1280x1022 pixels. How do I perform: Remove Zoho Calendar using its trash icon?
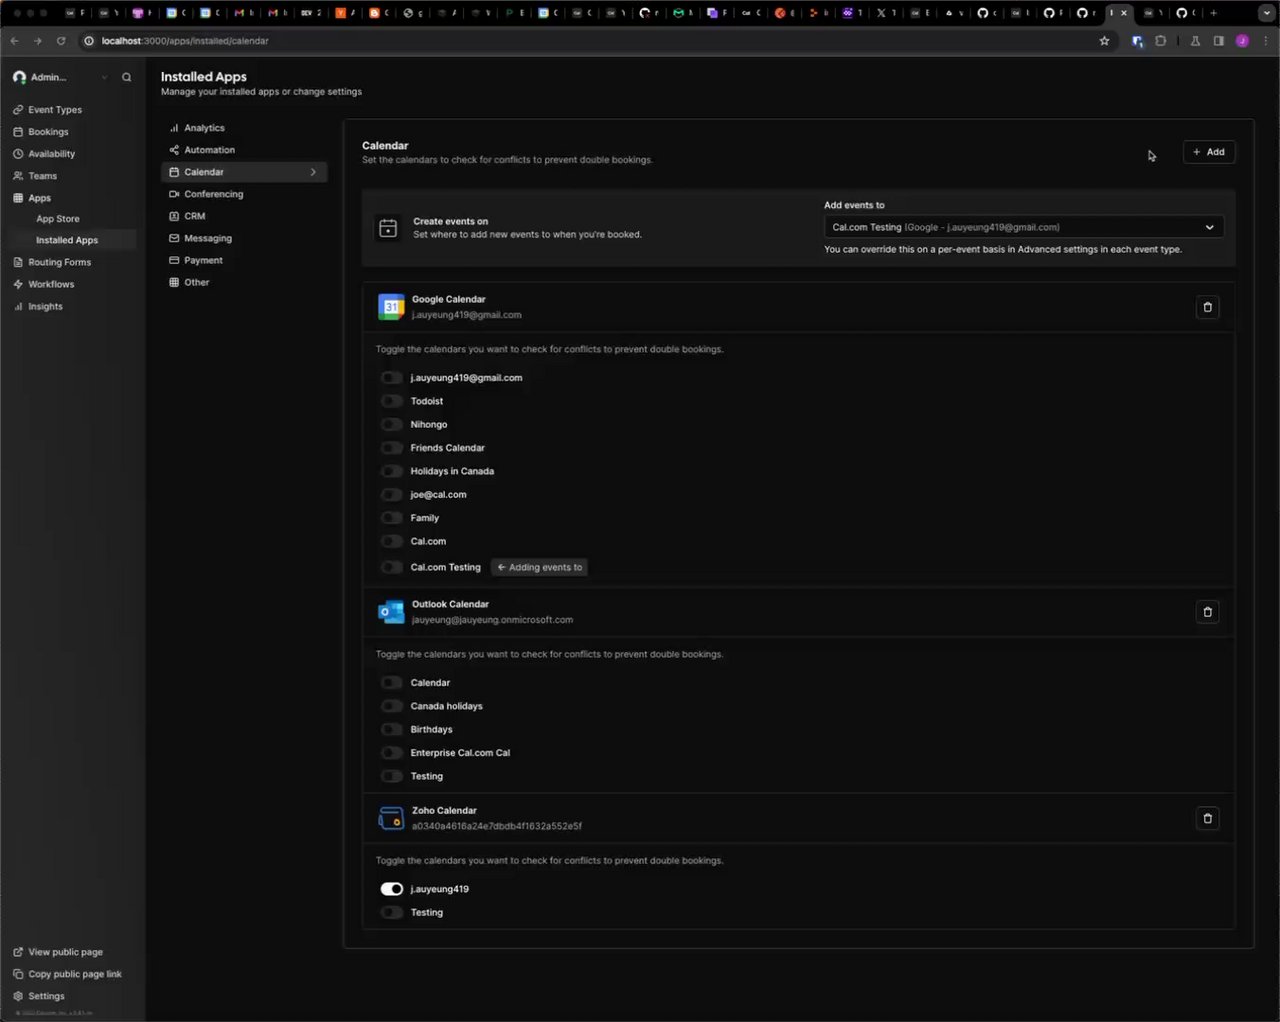pos(1207,819)
